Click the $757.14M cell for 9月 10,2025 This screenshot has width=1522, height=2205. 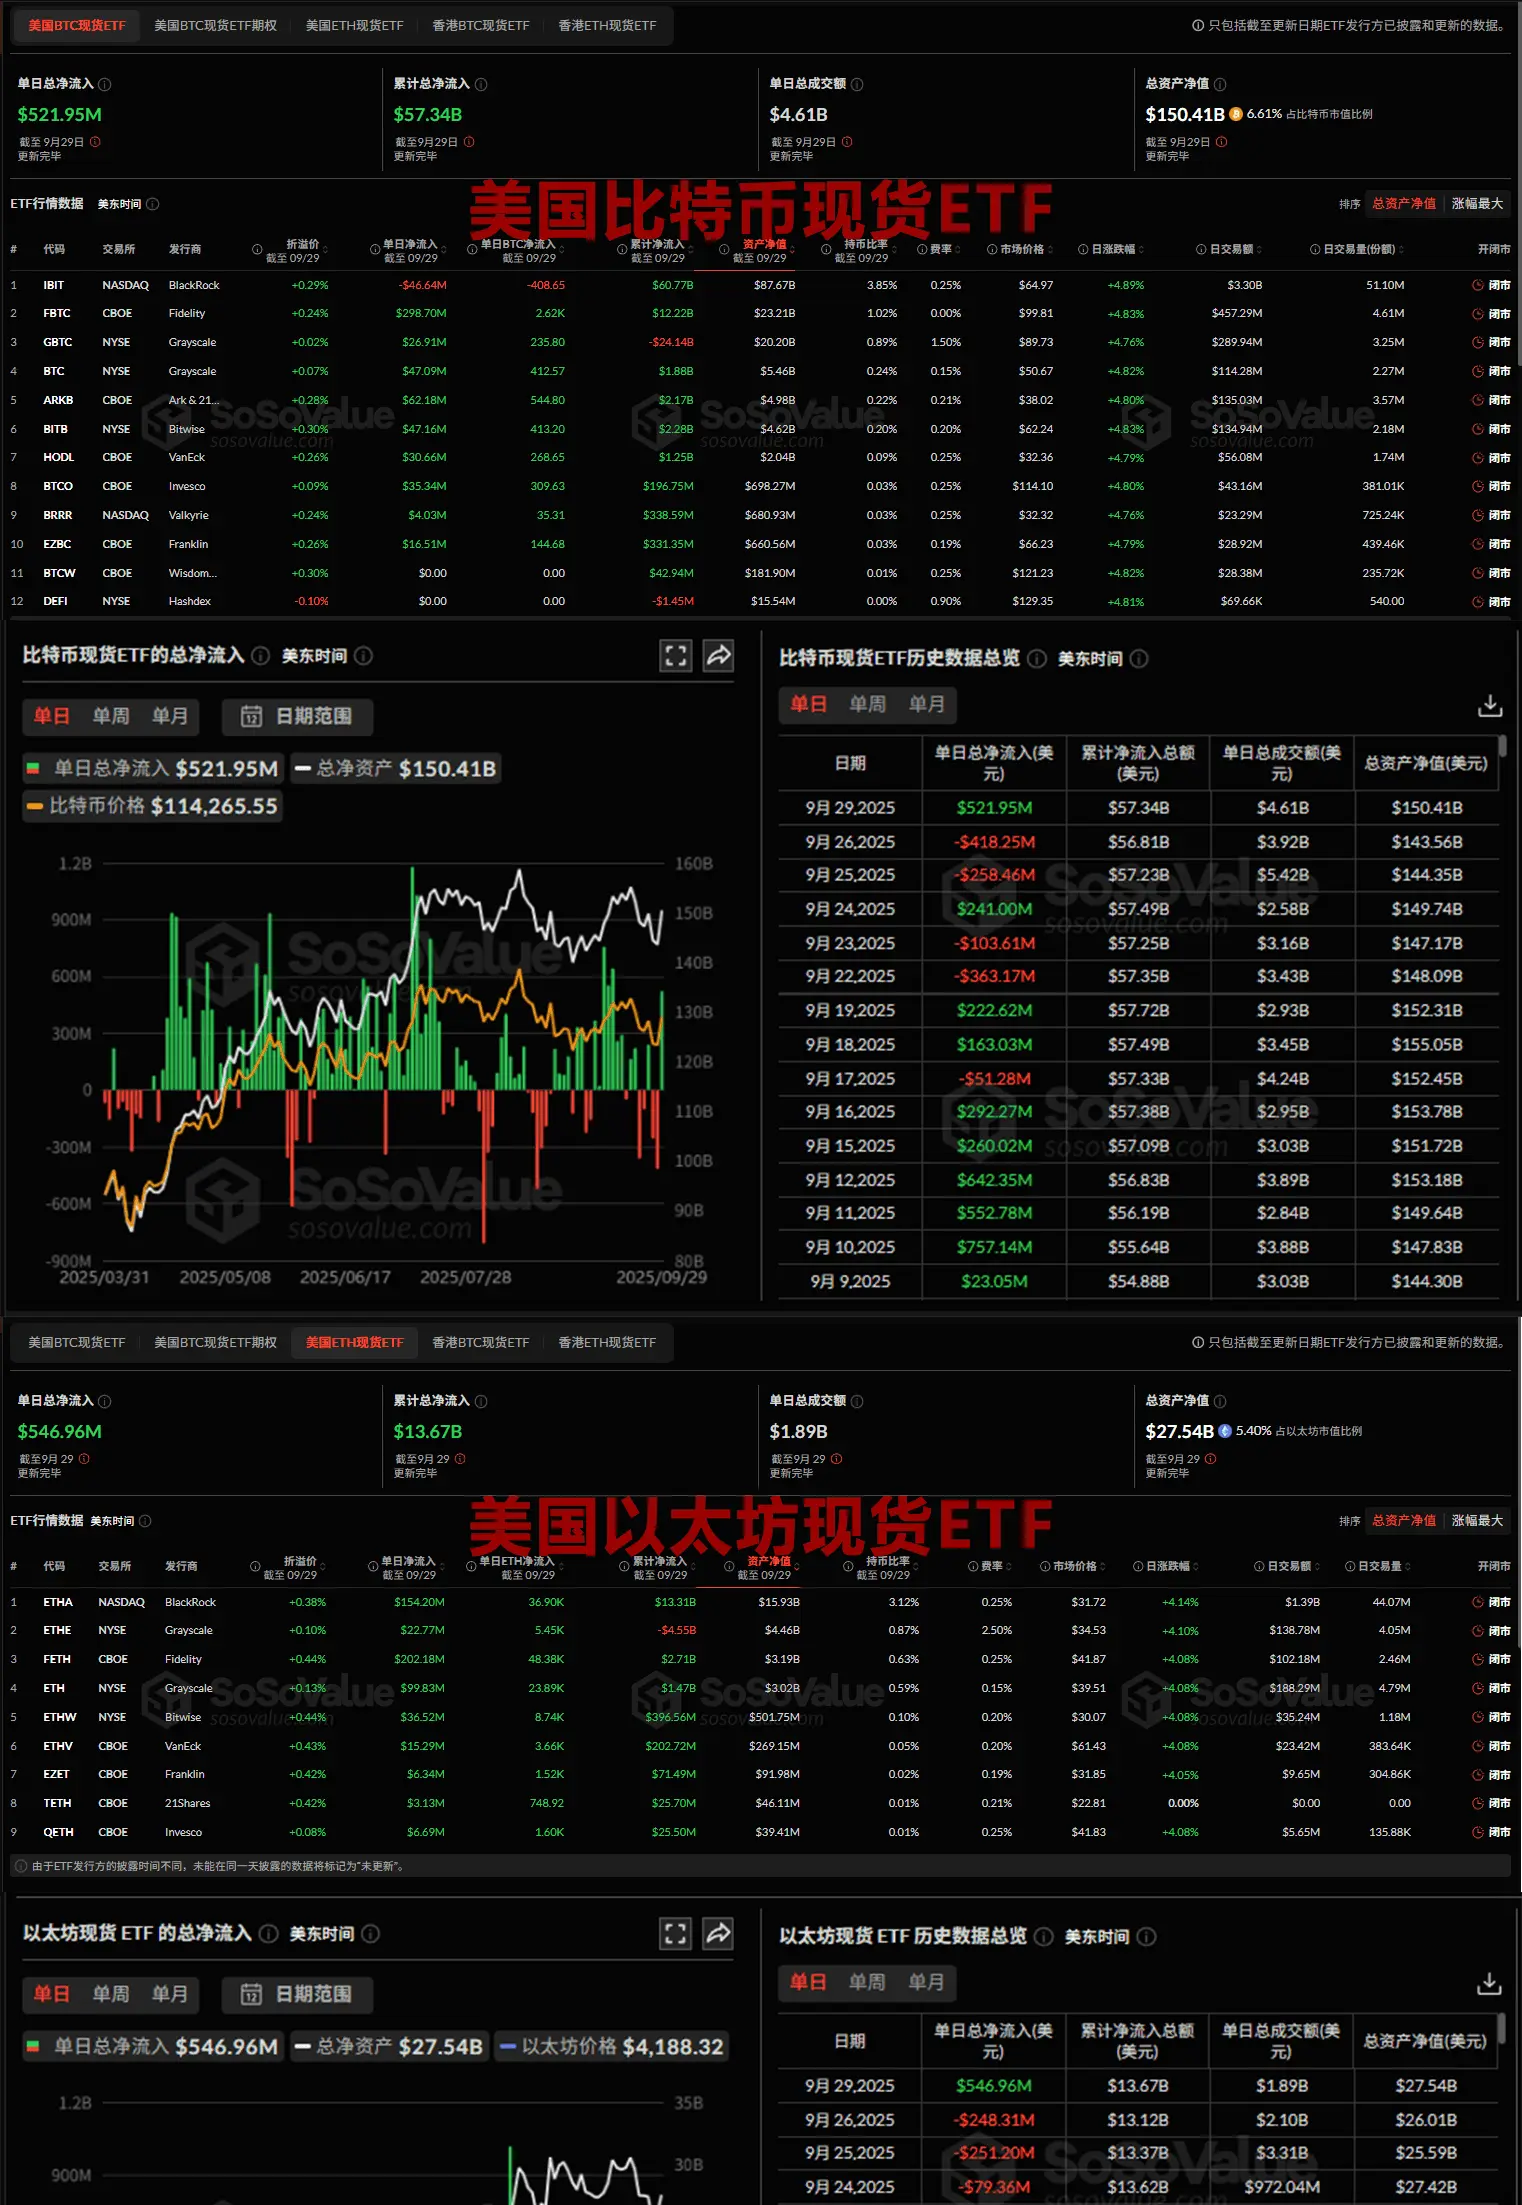[994, 1247]
